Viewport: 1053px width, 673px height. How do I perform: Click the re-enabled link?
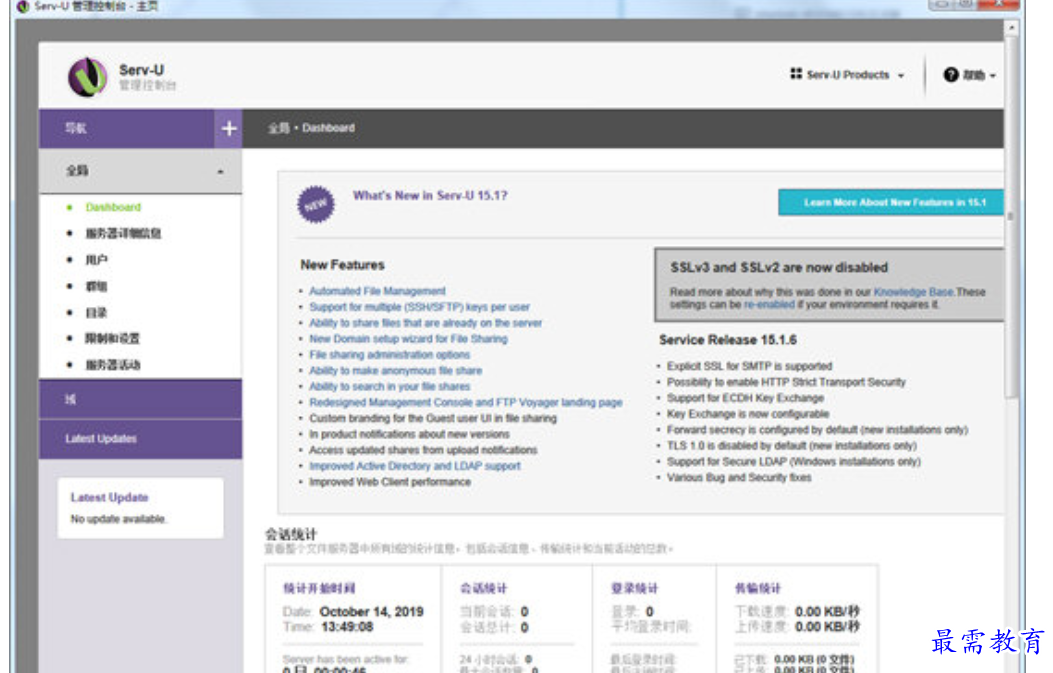point(769,305)
